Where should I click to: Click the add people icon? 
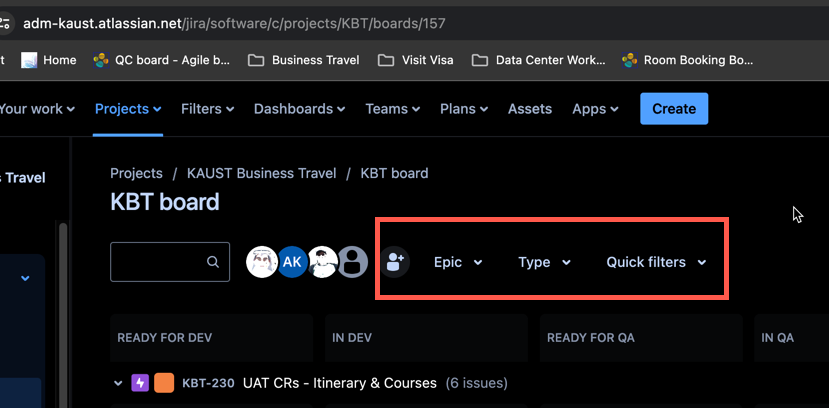(395, 262)
